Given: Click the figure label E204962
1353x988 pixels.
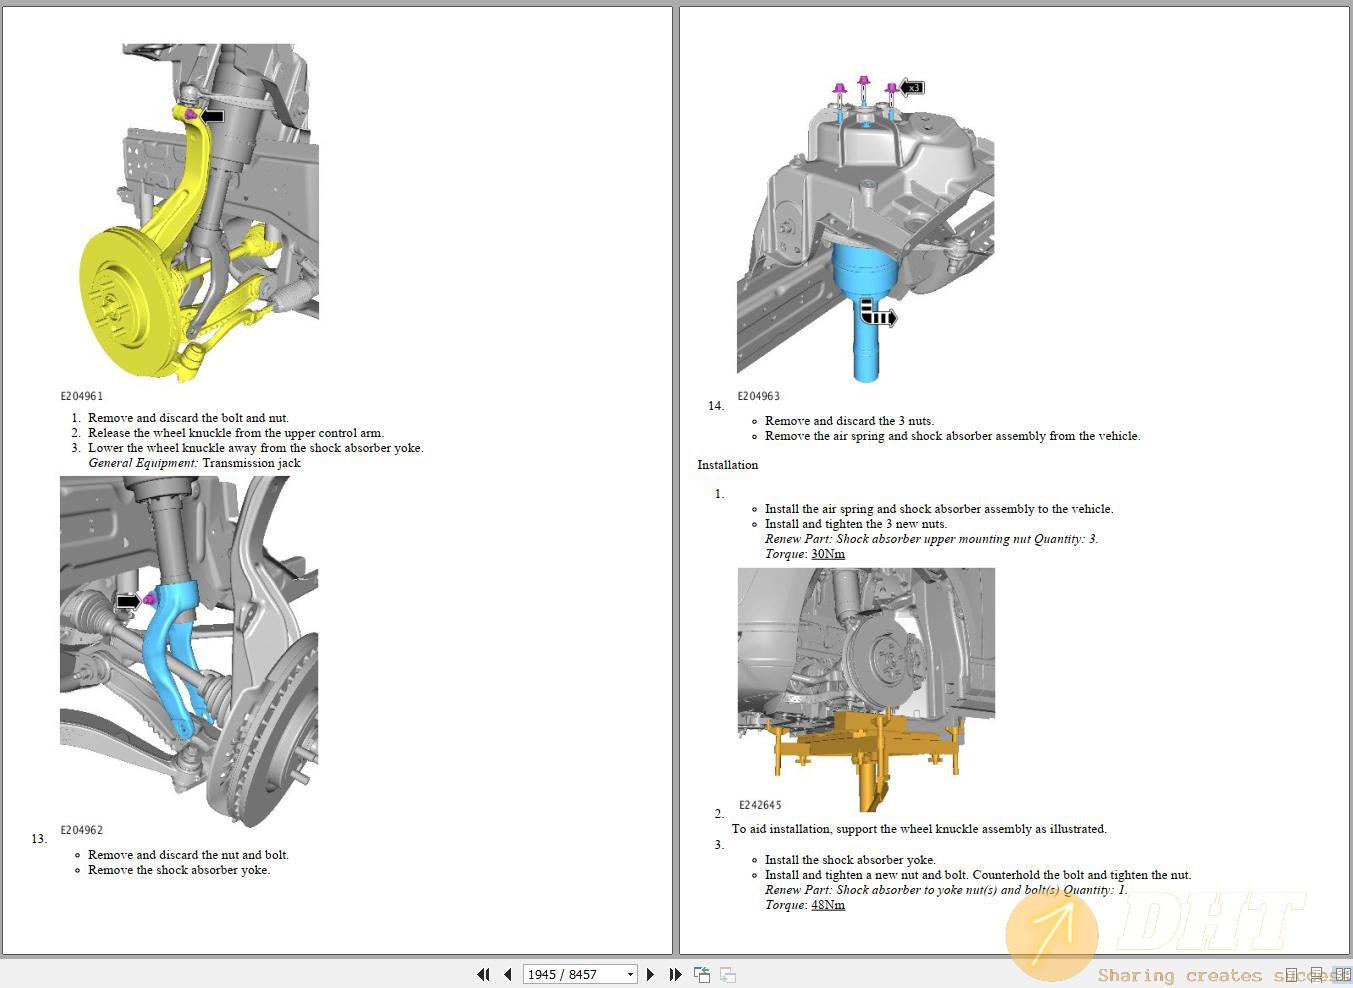Looking at the screenshot, I should pyautogui.click(x=82, y=830).
